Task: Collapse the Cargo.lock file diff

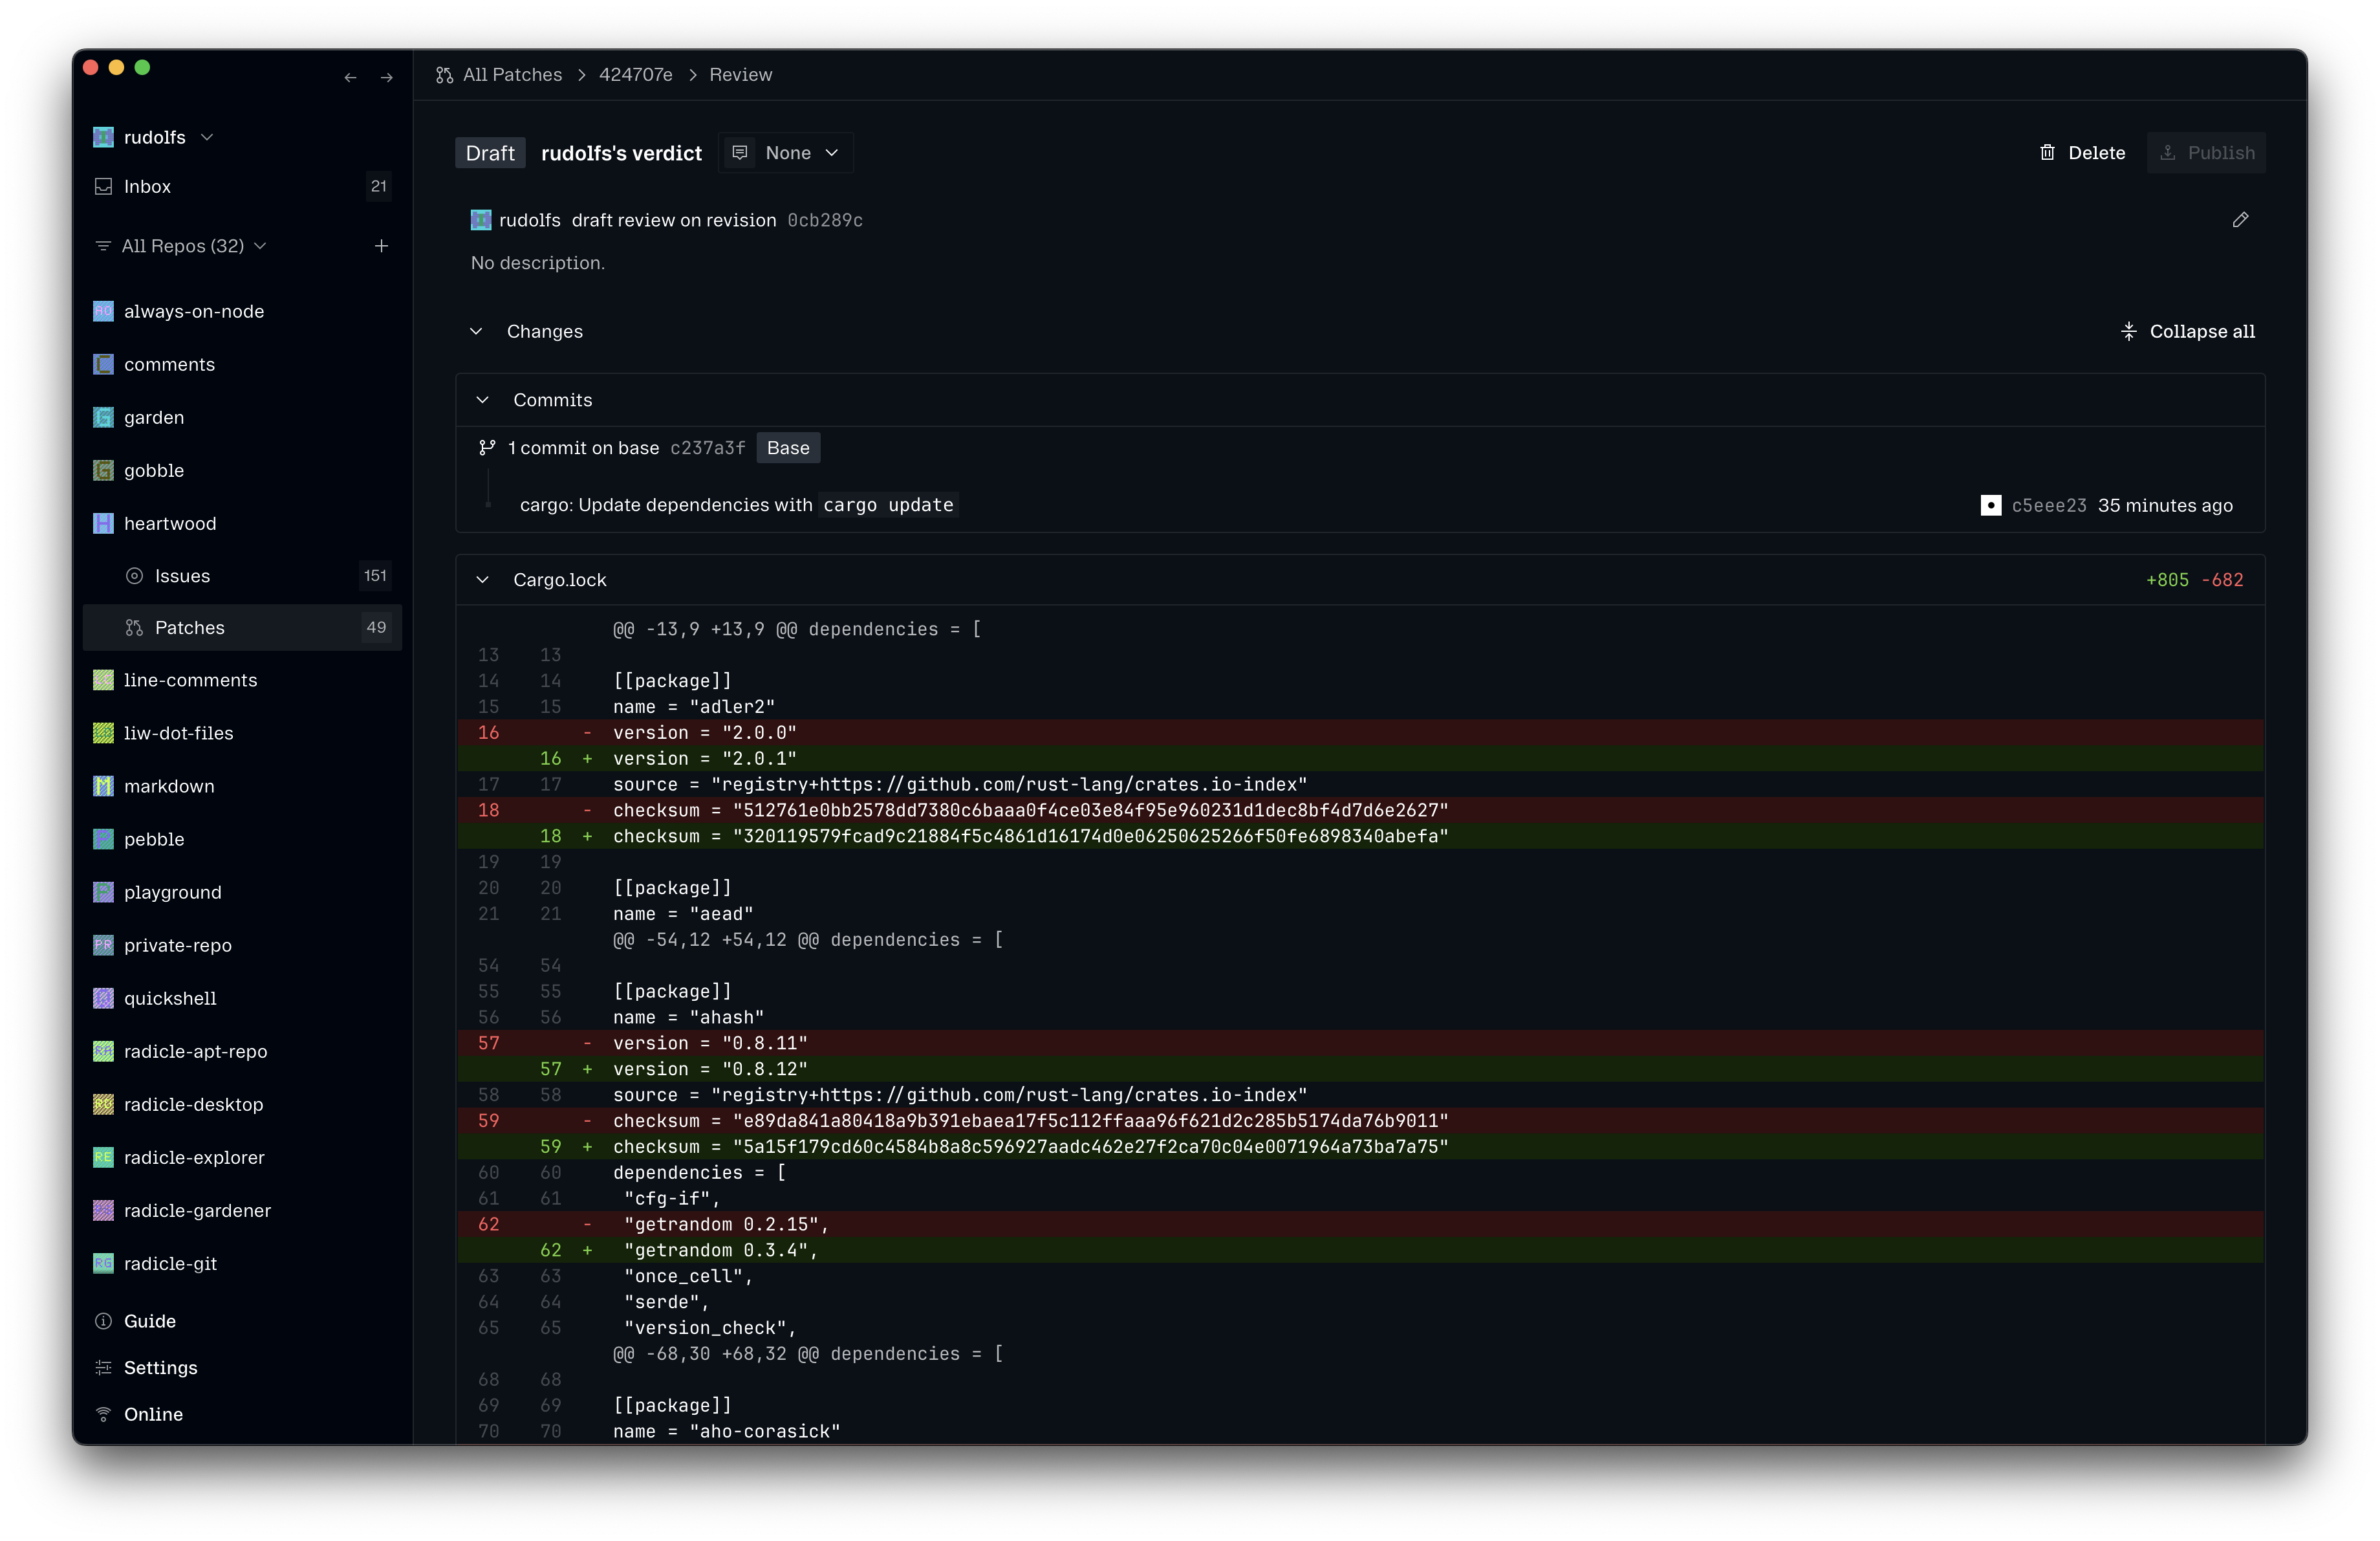Action: tap(483, 580)
